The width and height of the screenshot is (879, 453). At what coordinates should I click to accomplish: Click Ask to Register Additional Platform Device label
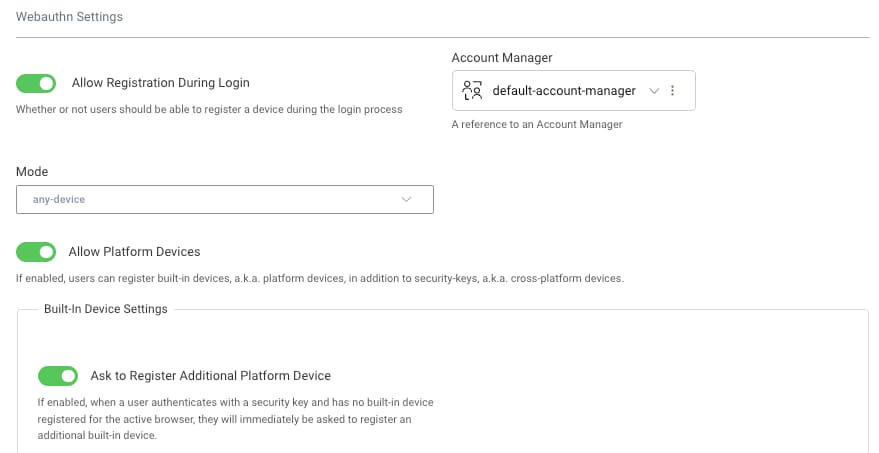coord(211,376)
